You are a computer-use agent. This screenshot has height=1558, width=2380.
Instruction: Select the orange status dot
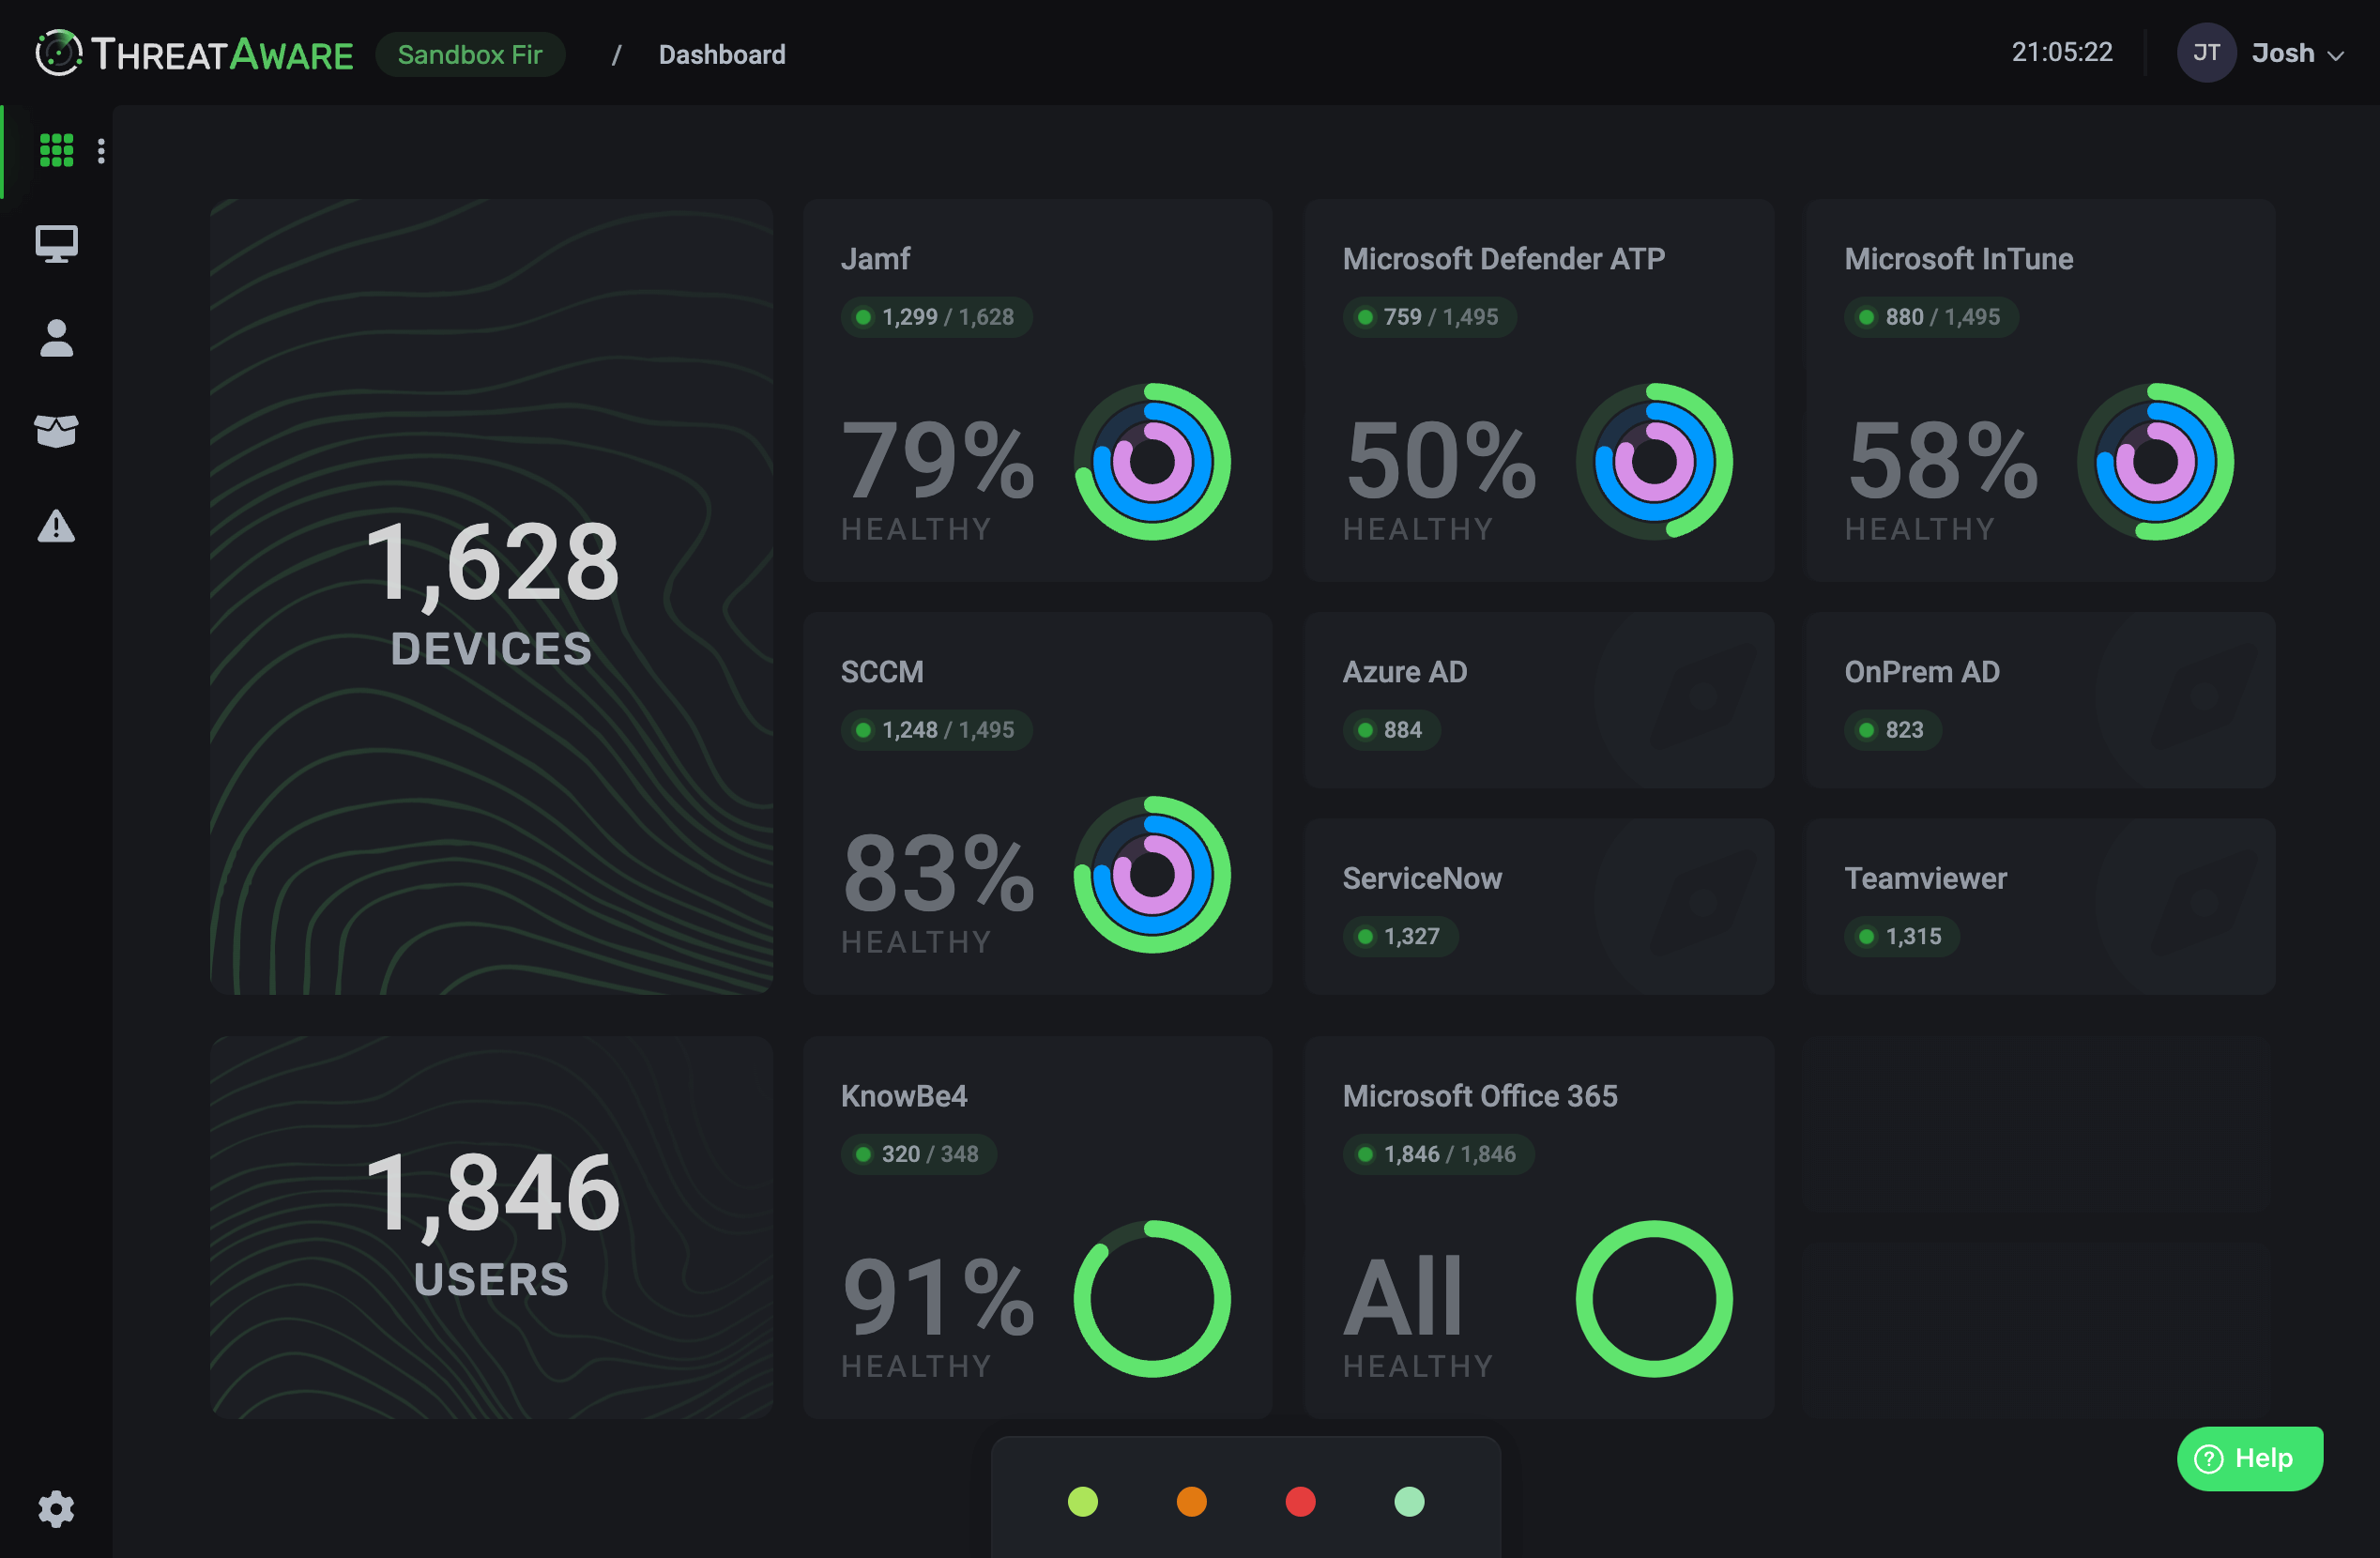click(x=1192, y=1501)
